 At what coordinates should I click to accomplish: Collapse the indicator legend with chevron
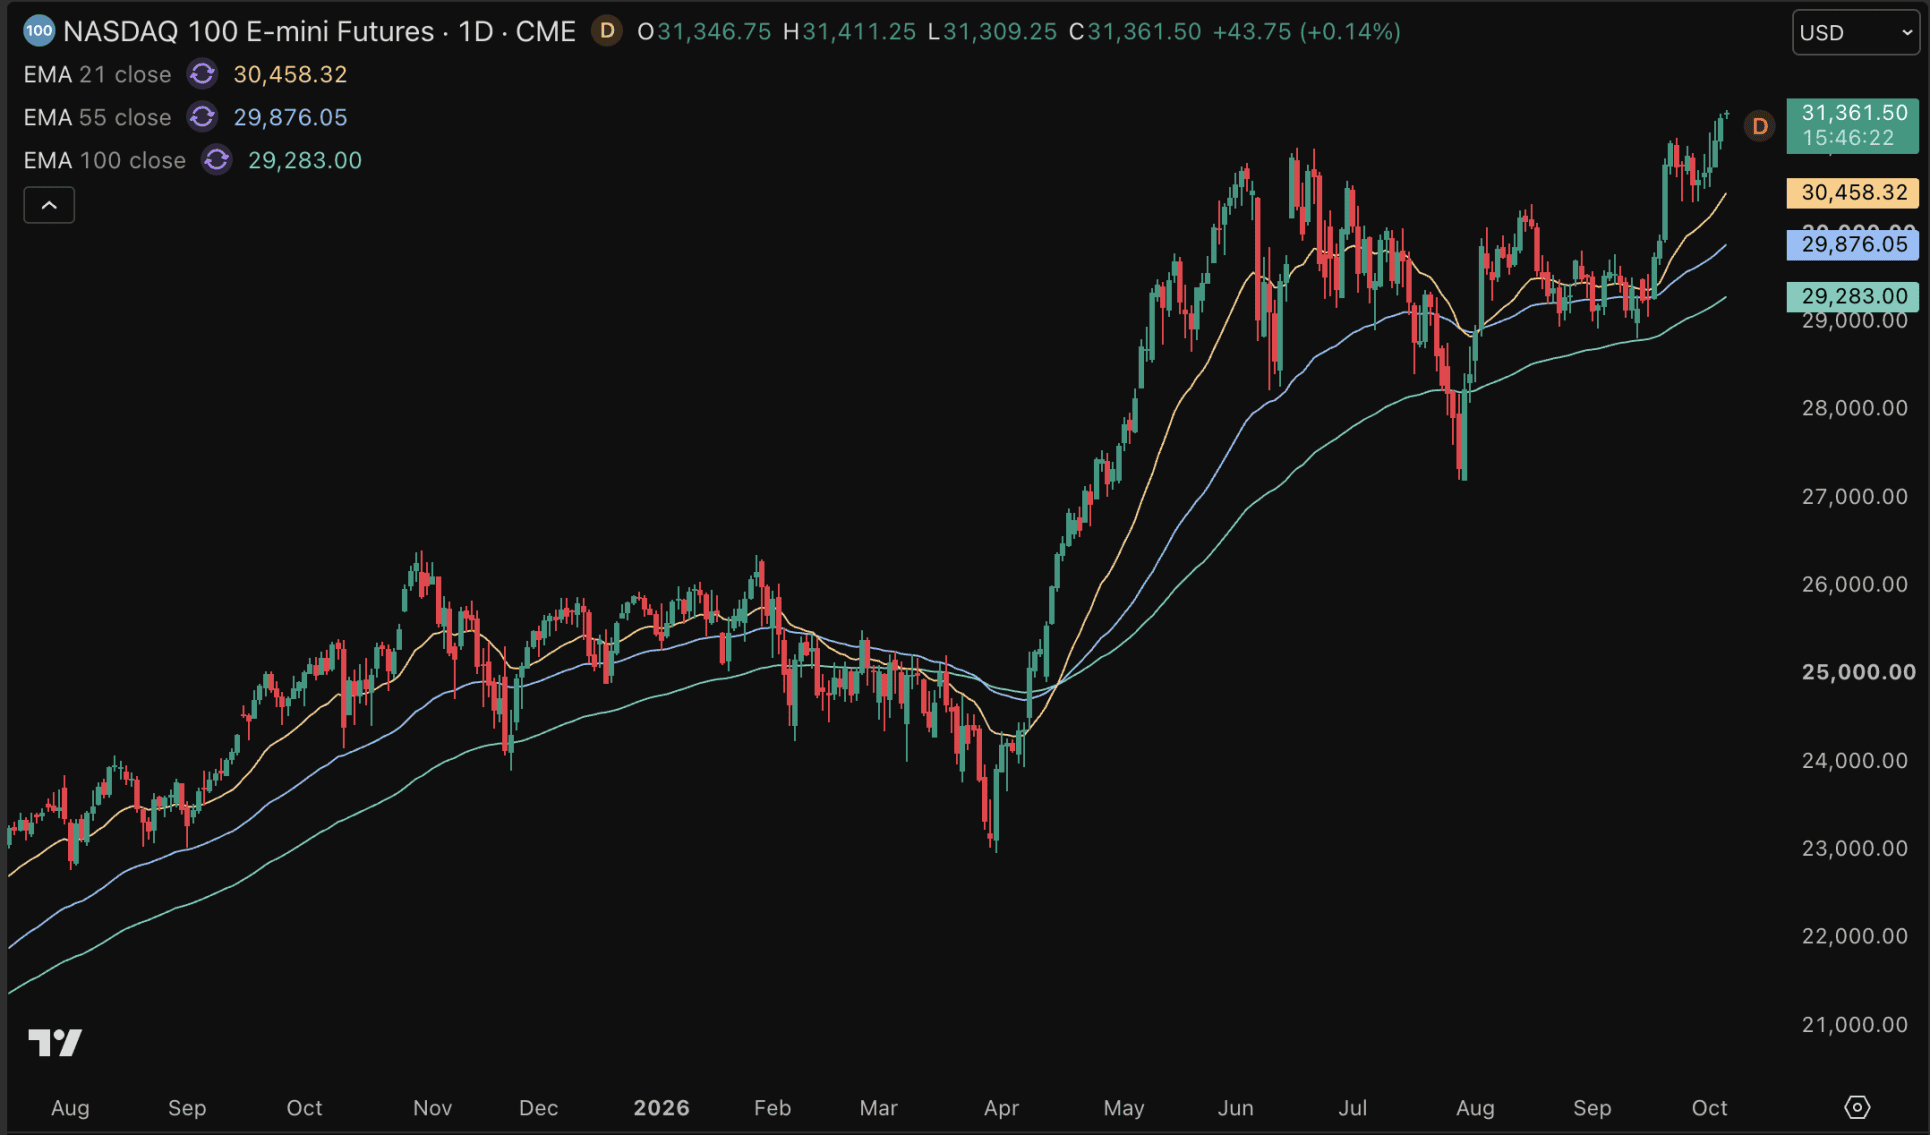point(49,205)
